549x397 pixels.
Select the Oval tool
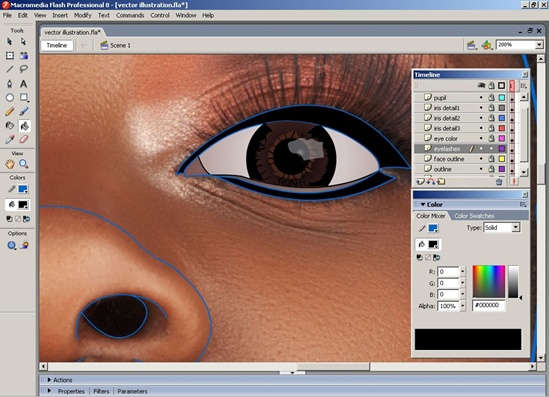[x=10, y=98]
